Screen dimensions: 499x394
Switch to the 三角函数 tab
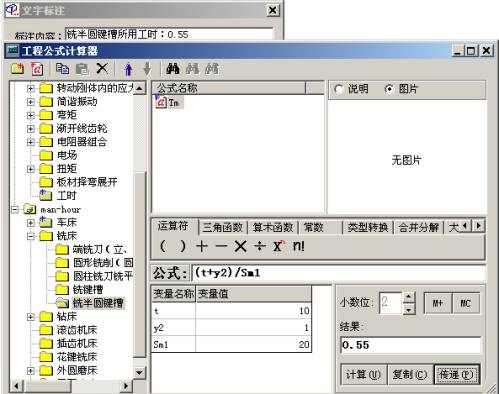[222, 227]
